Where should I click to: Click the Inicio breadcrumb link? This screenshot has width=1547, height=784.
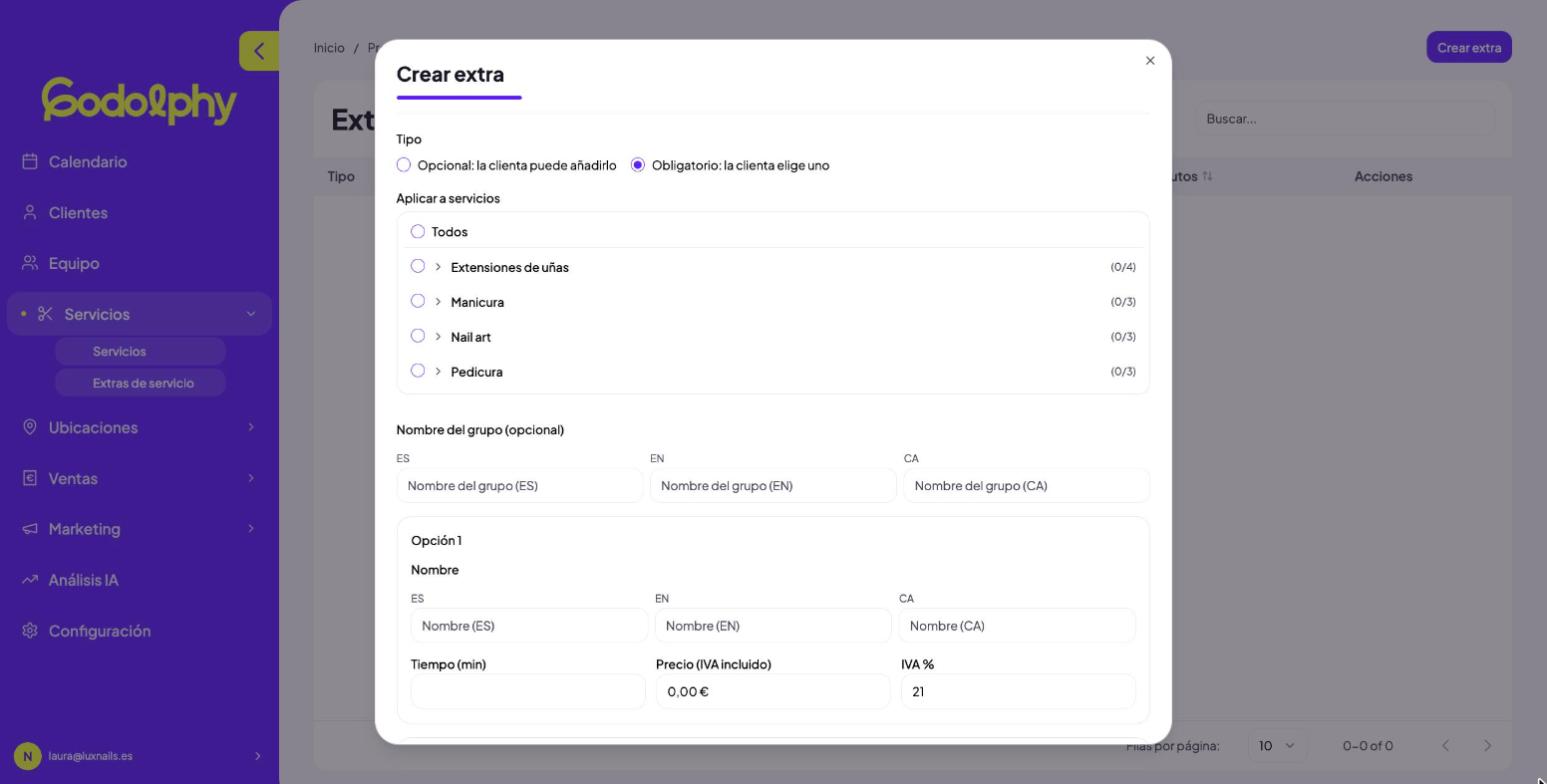coord(329,48)
